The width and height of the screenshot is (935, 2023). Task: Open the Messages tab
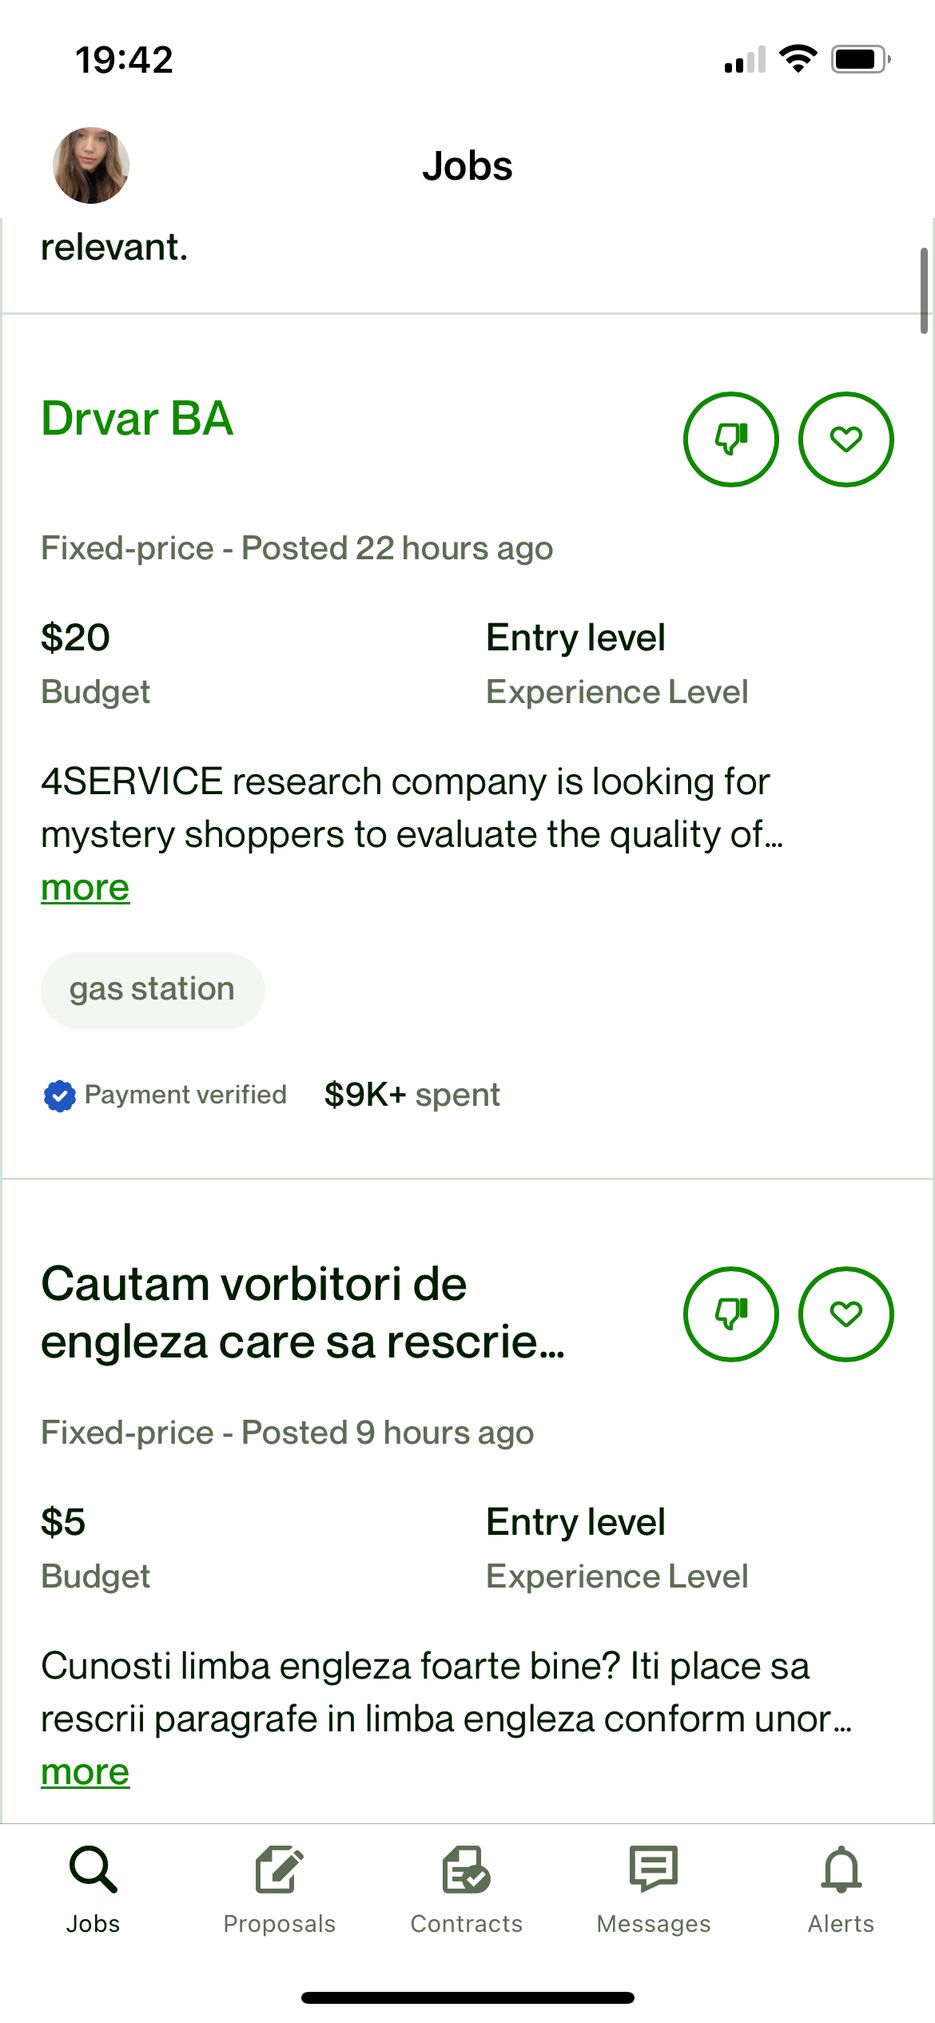[653, 1889]
